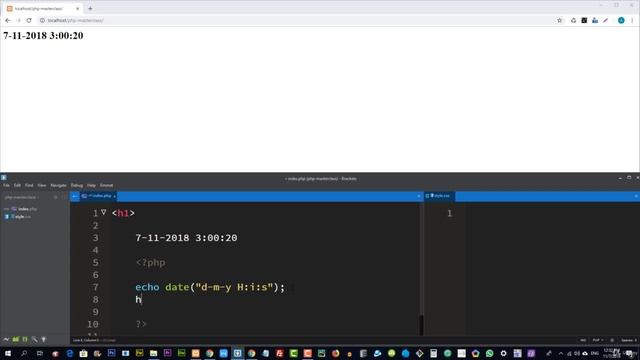Open Microsoft Store from the taskbar
Viewport: 640px width, 360px height.
point(84,353)
